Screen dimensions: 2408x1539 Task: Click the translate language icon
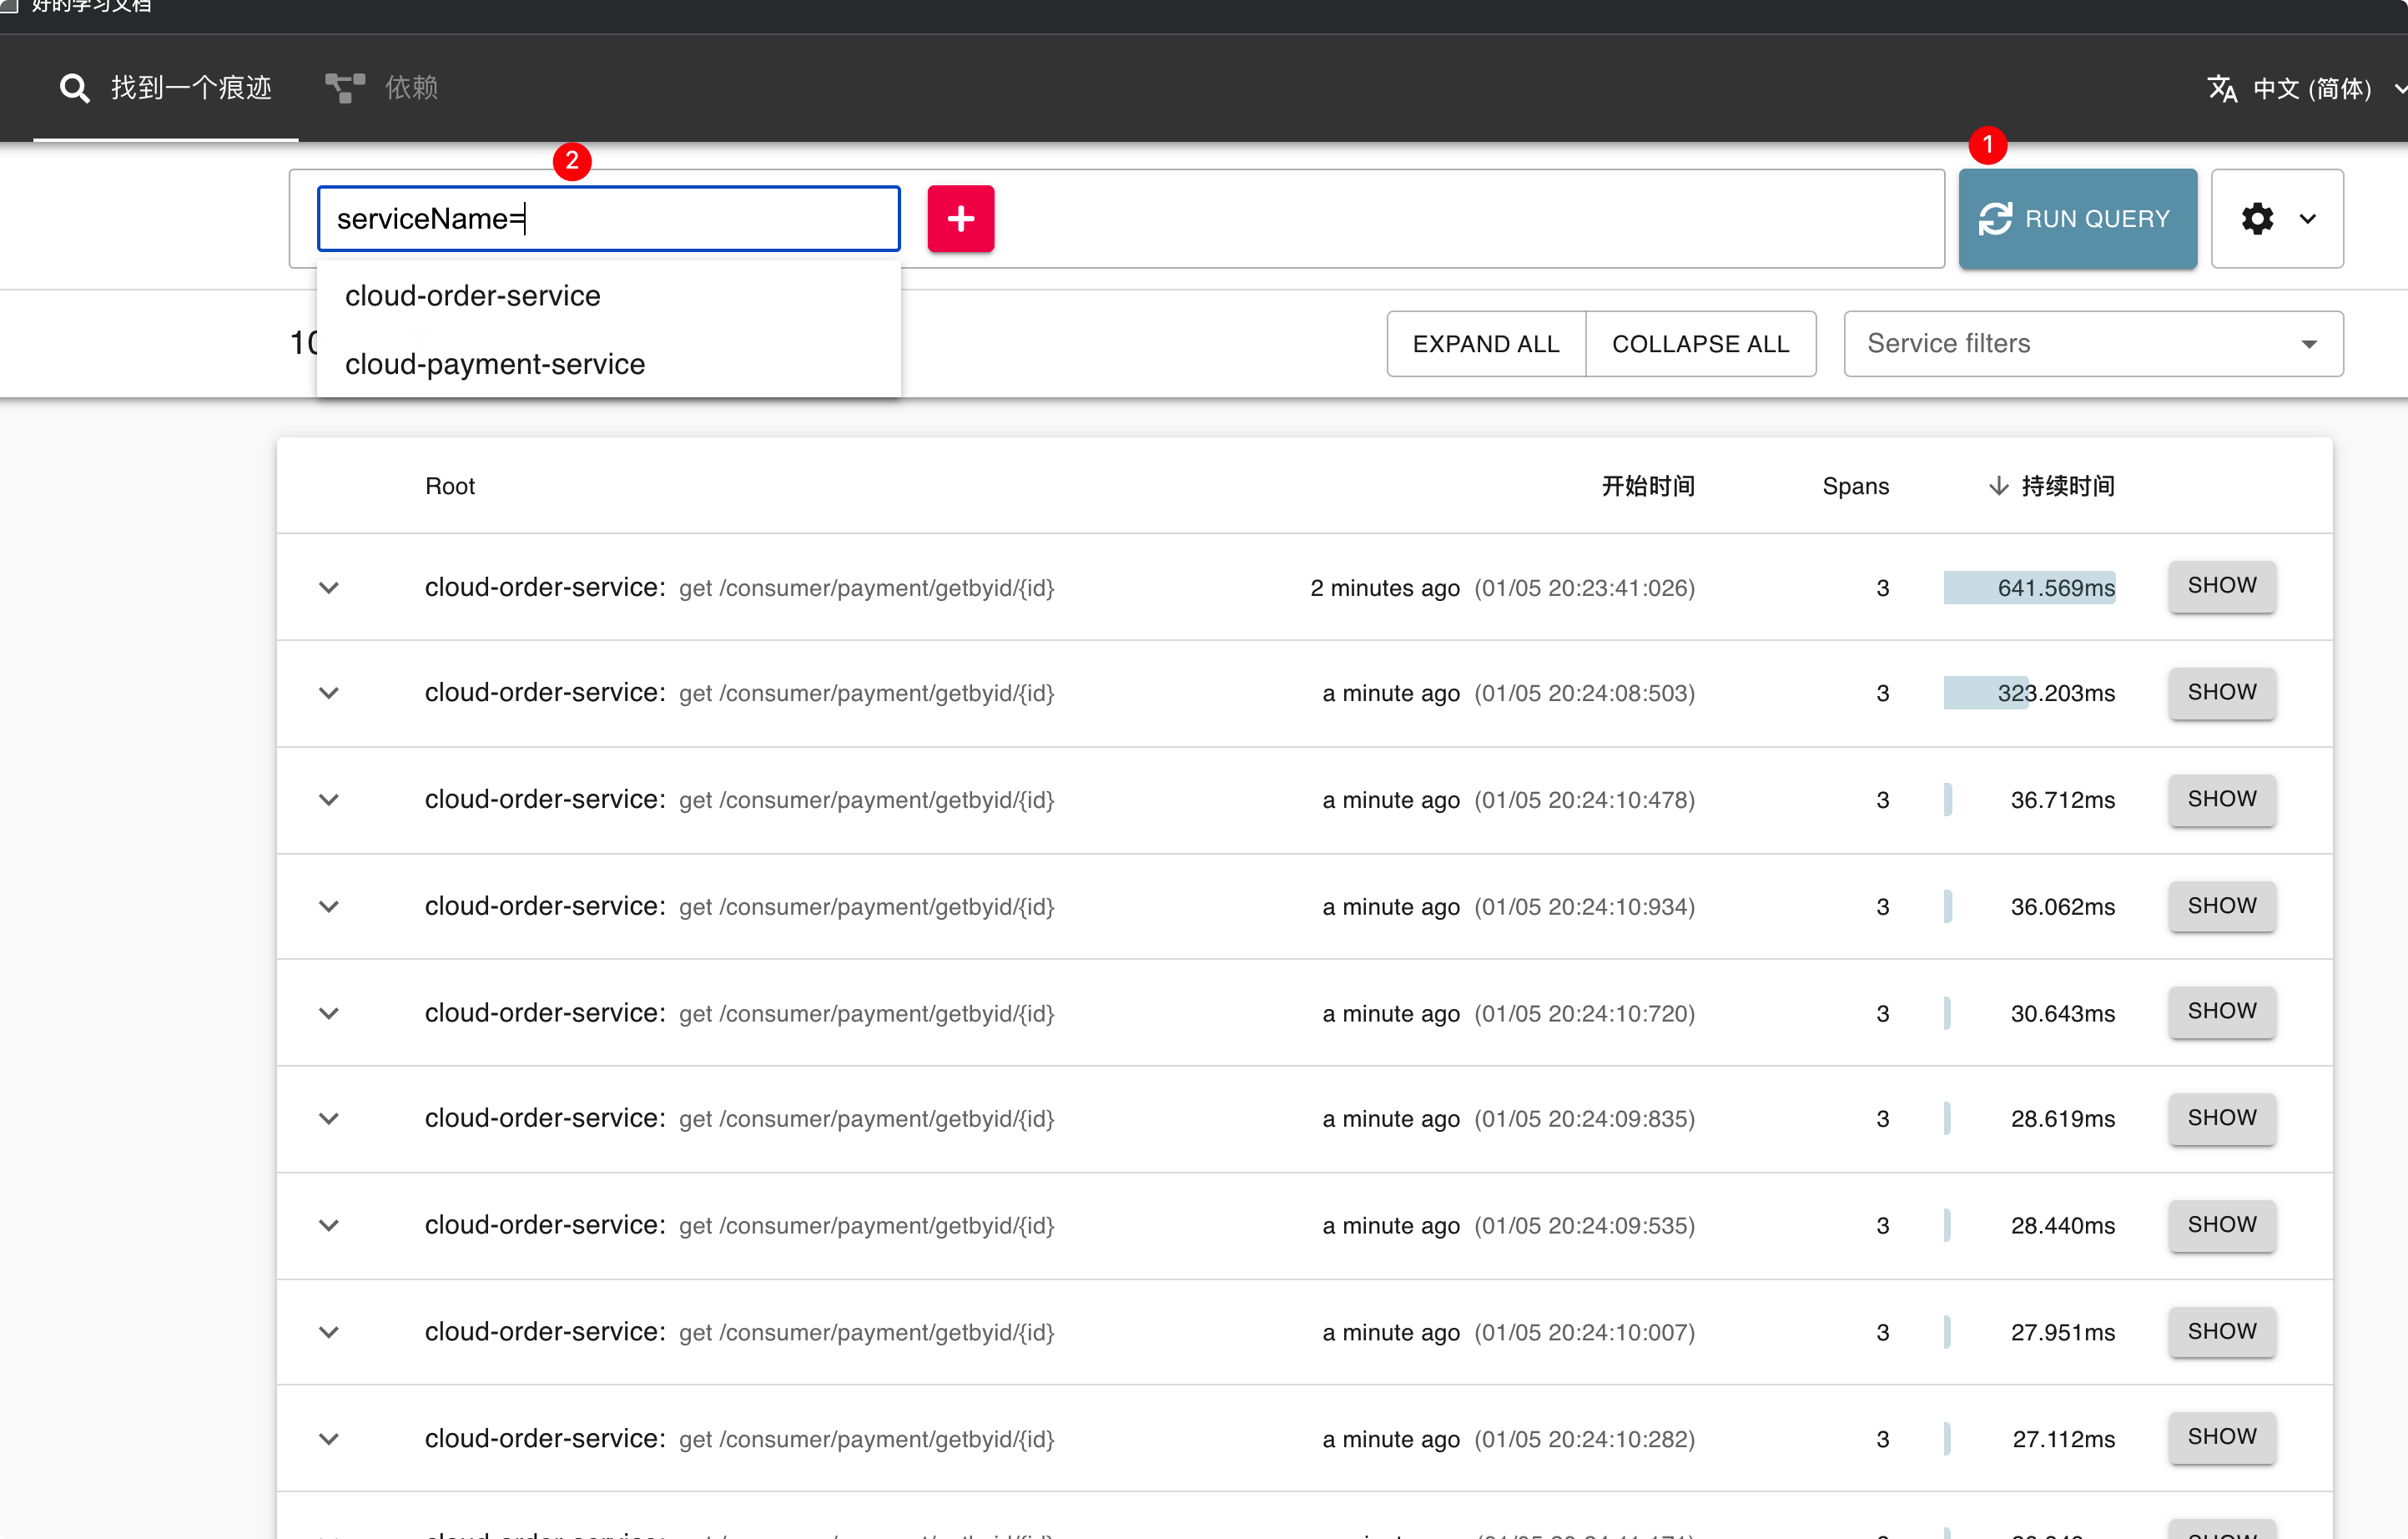pyautogui.click(x=2221, y=89)
